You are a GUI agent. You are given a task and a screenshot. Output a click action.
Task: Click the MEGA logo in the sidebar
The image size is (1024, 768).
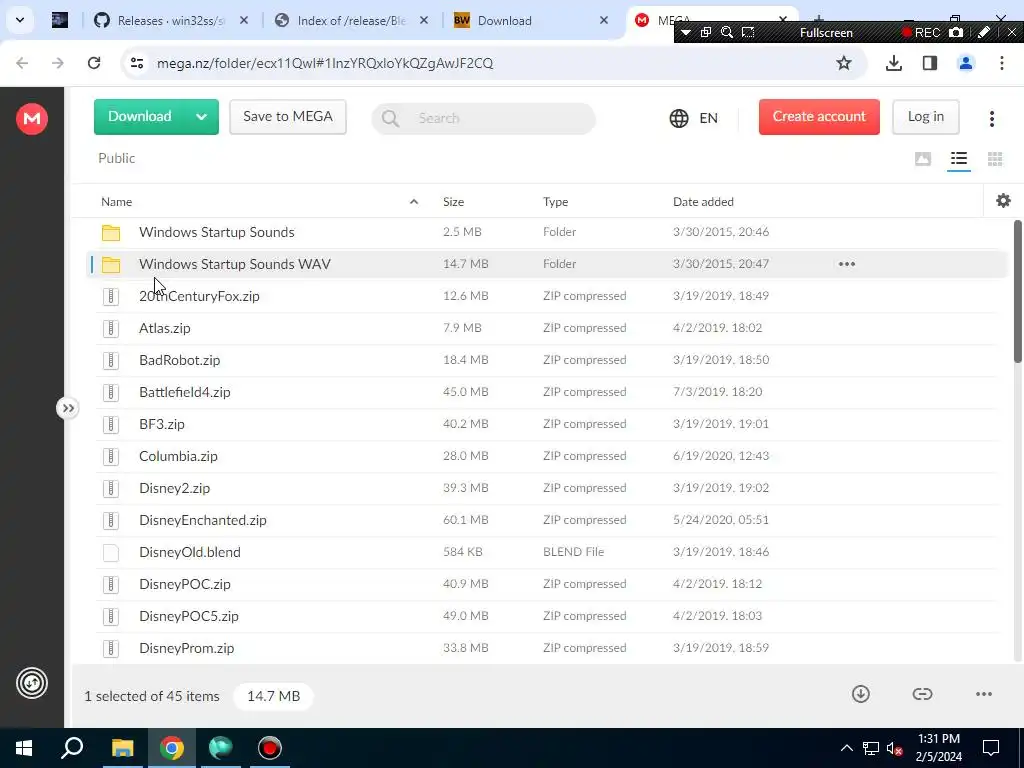coord(31,118)
